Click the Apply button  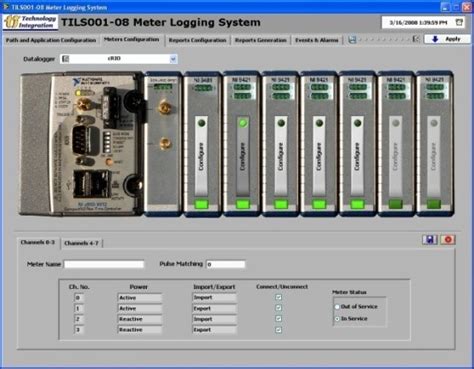tap(447, 39)
